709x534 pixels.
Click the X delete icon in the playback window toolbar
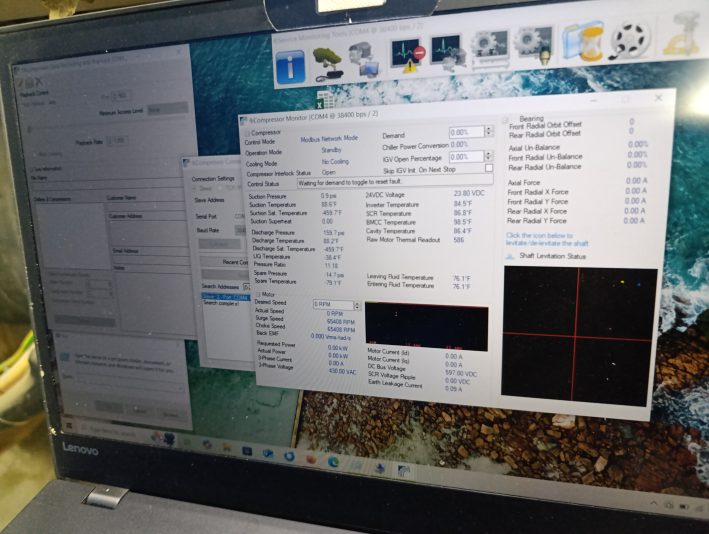tap(38, 82)
